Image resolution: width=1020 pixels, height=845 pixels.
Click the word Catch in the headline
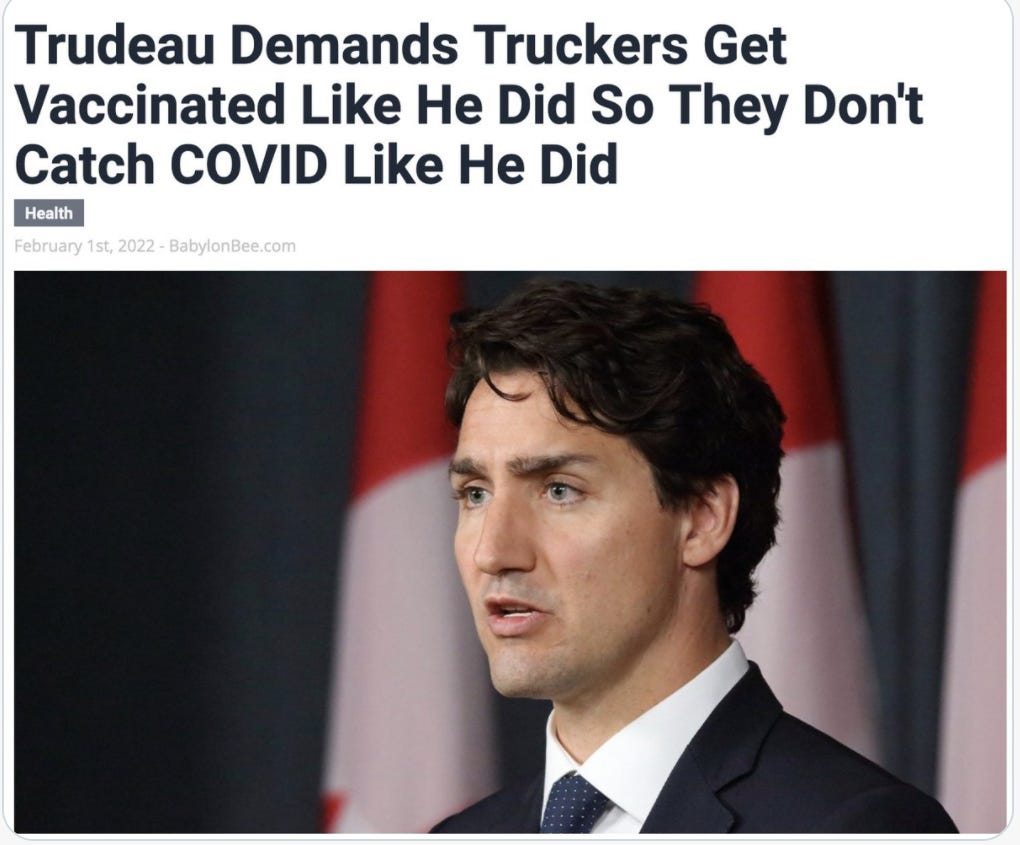click(85, 164)
